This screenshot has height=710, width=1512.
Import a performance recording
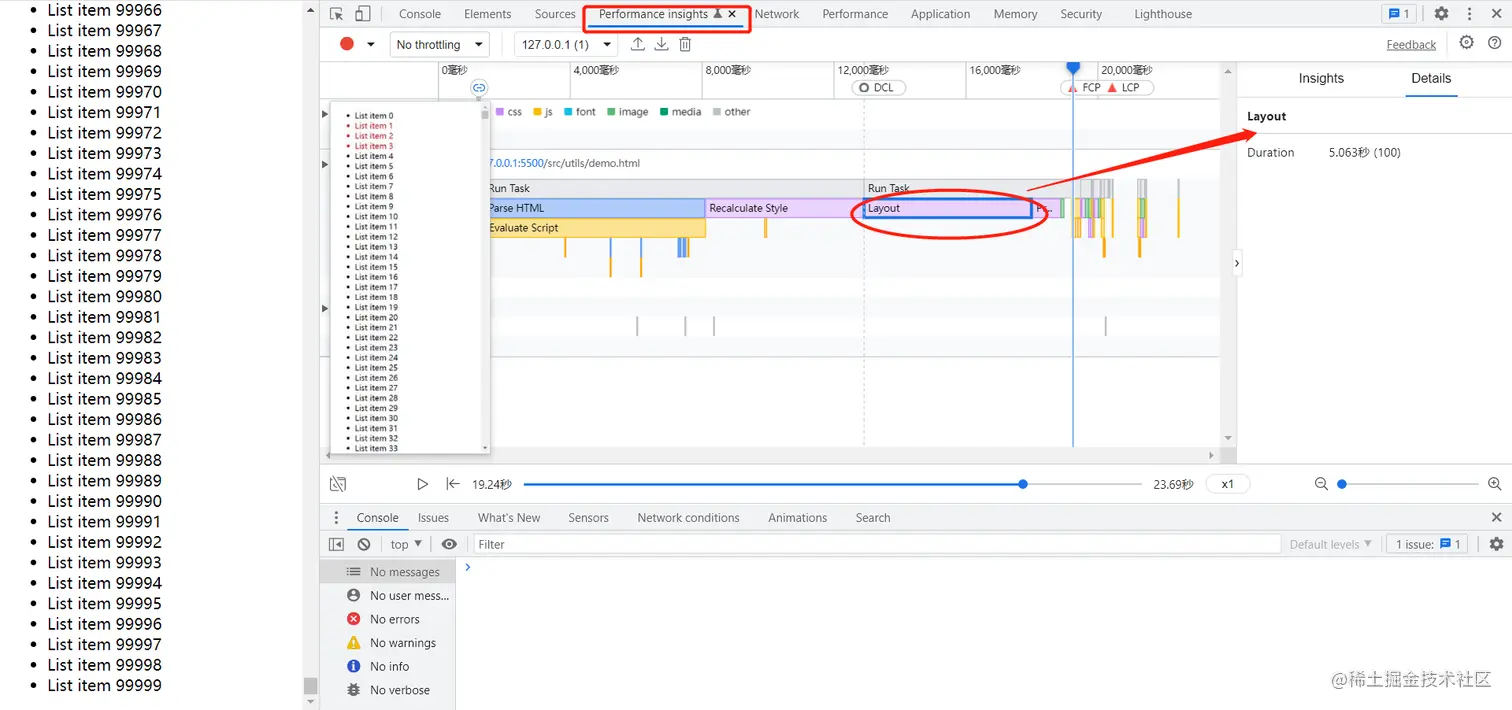[637, 44]
